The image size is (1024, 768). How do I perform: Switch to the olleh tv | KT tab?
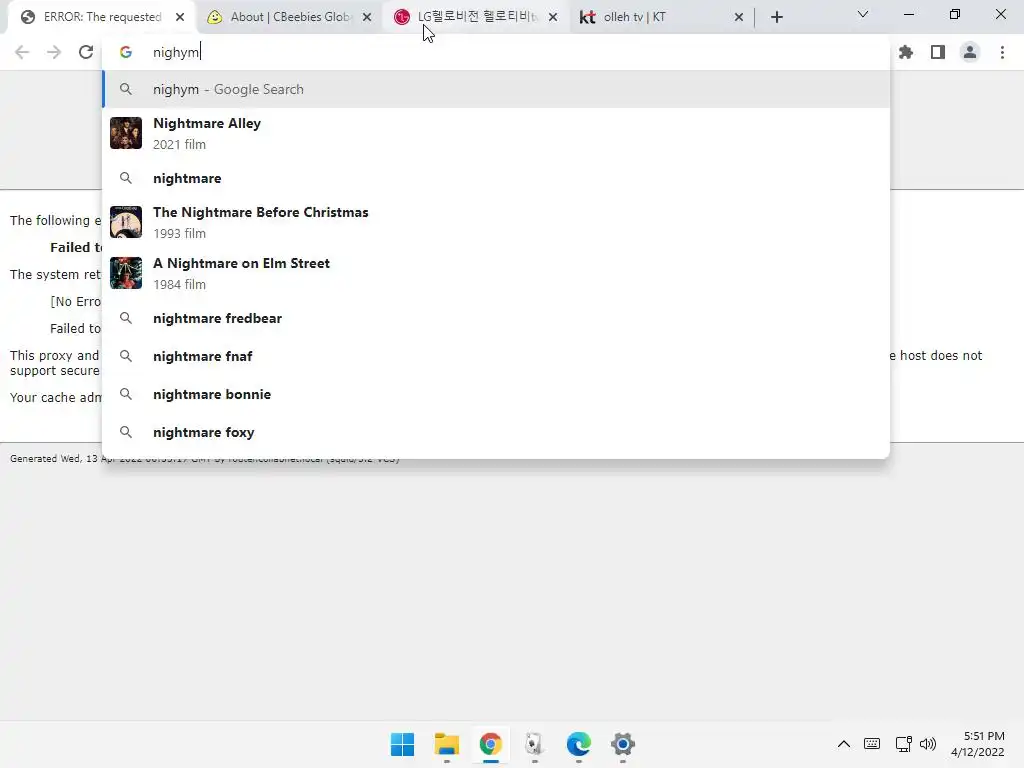click(x=662, y=17)
